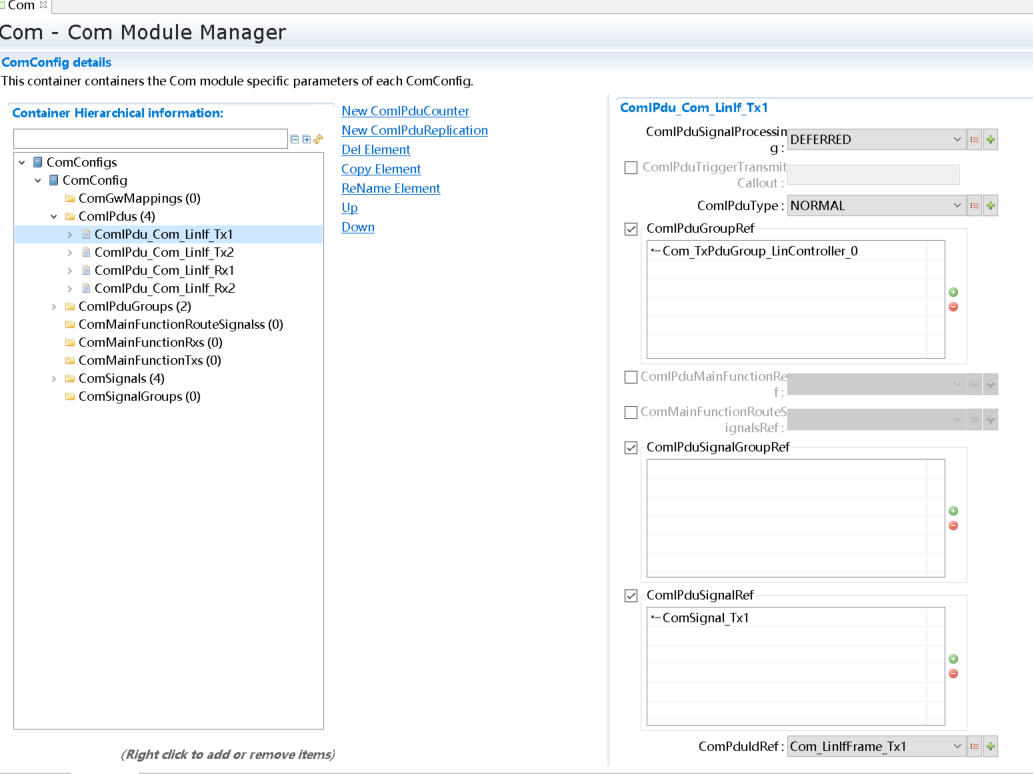Click green add icon for ComIPduSignalRef list
Viewport: 1033px width, 774px height.
pyautogui.click(x=953, y=659)
